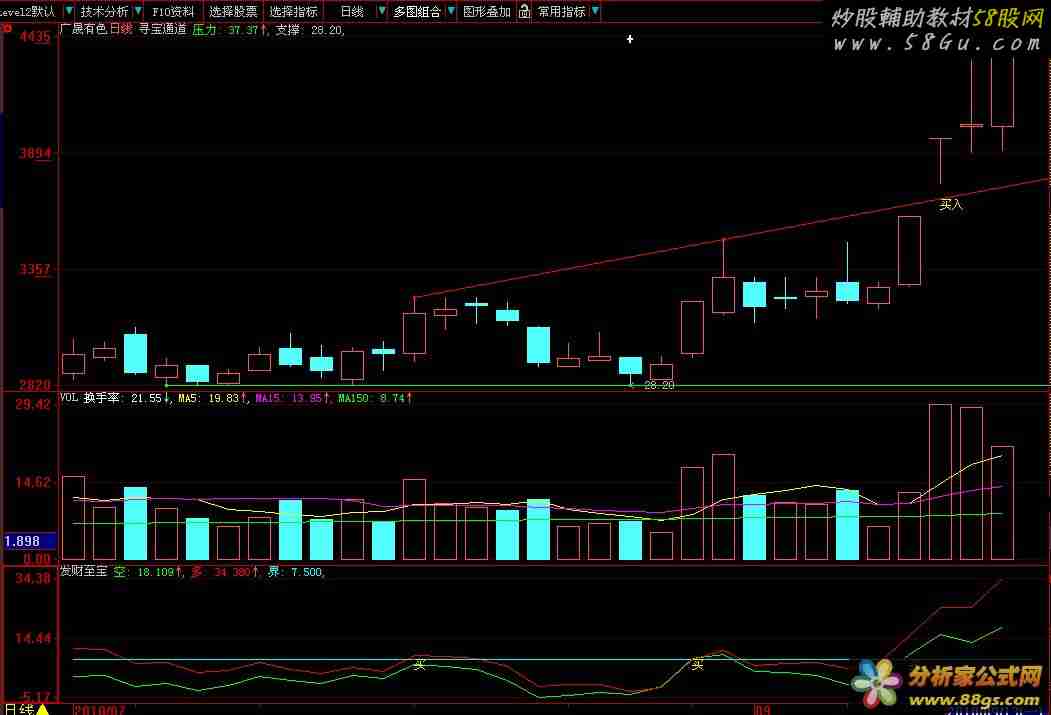Click the lock icon beside 图形叠加
The width and height of the screenshot is (1051, 715).
click(x=524, y=11)
